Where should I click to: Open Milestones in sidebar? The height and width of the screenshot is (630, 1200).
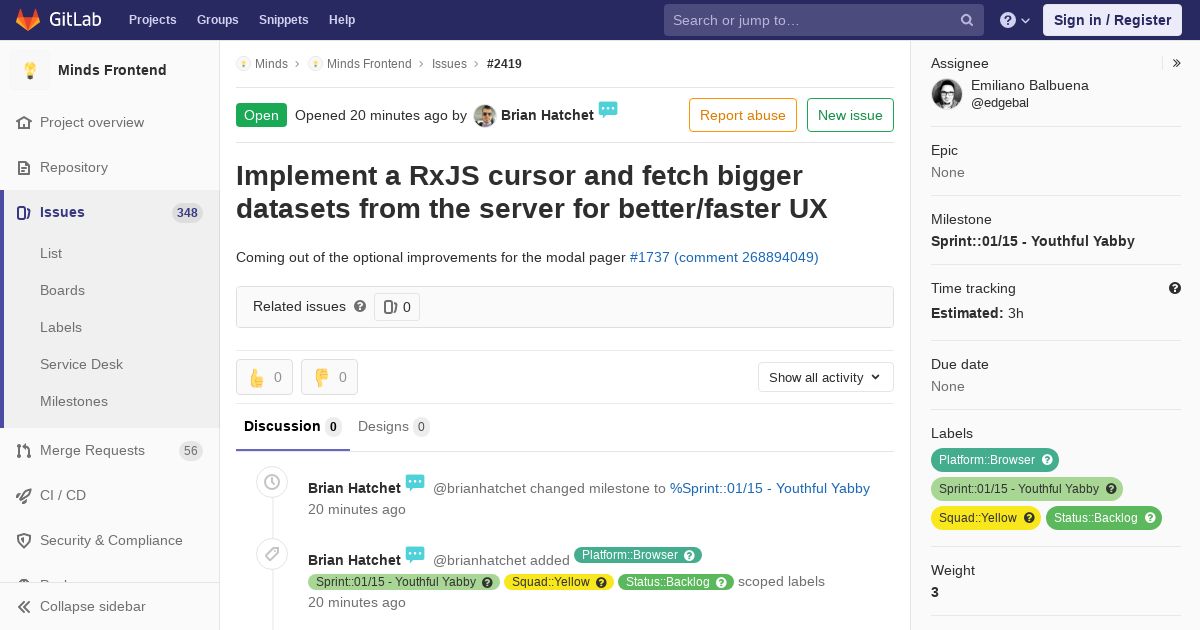[x=74, y=401]
